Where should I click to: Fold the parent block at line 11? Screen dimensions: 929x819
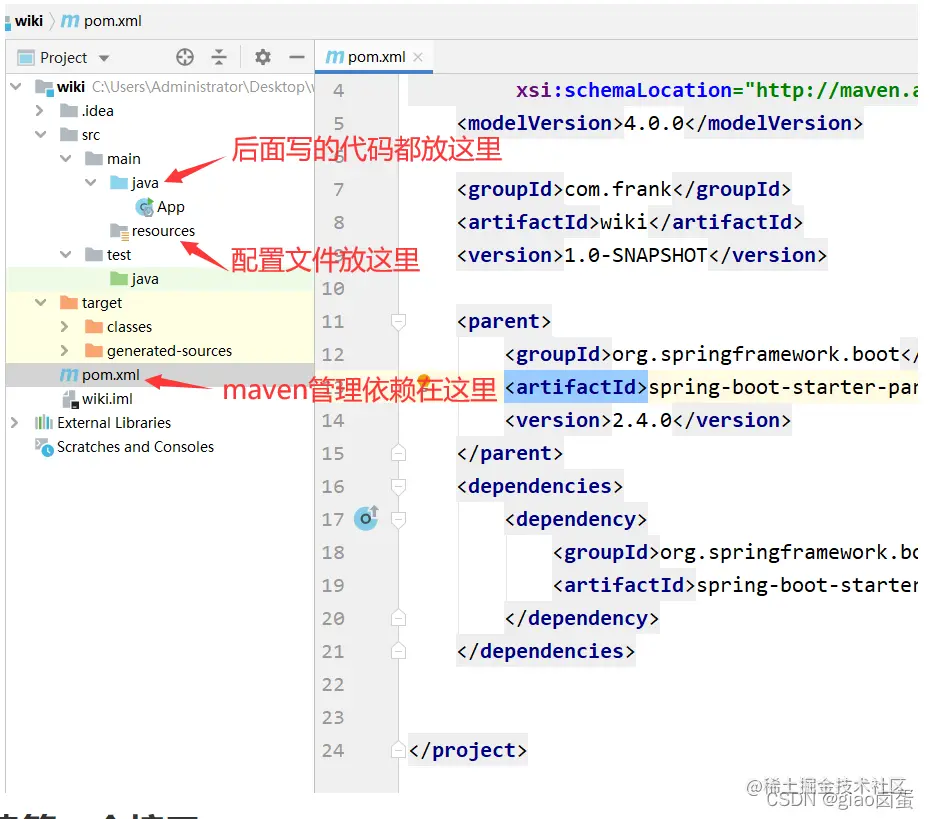(x=398, y=322)
